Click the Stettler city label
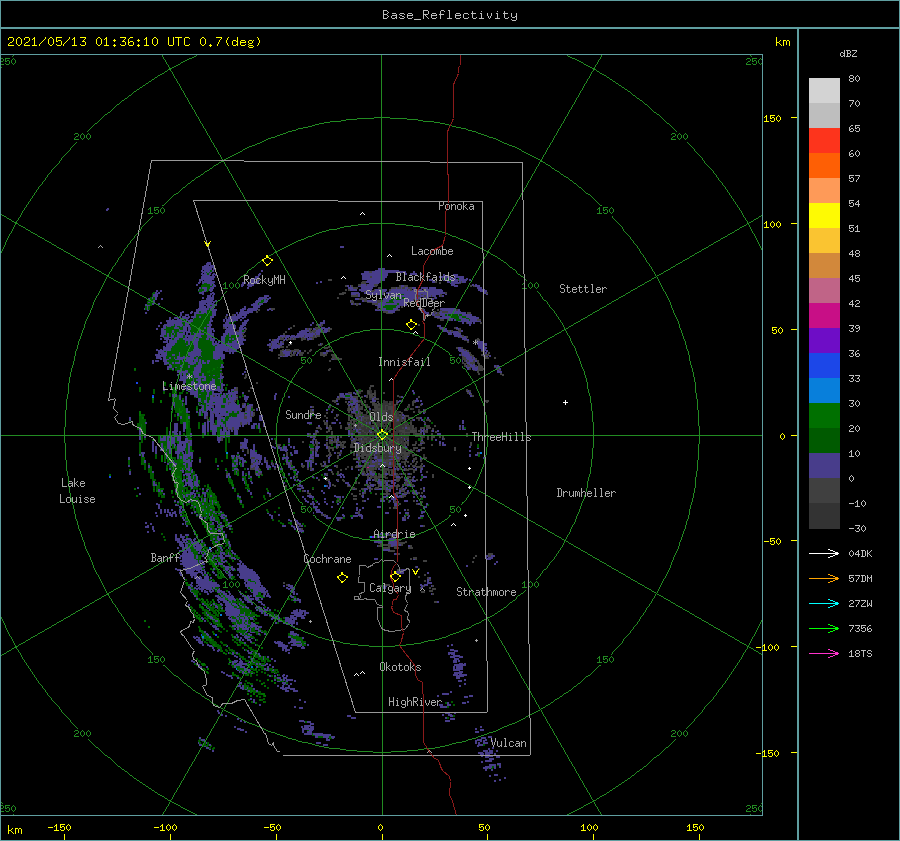The width and height of the screenshot is (900, 841). (583, 289)
